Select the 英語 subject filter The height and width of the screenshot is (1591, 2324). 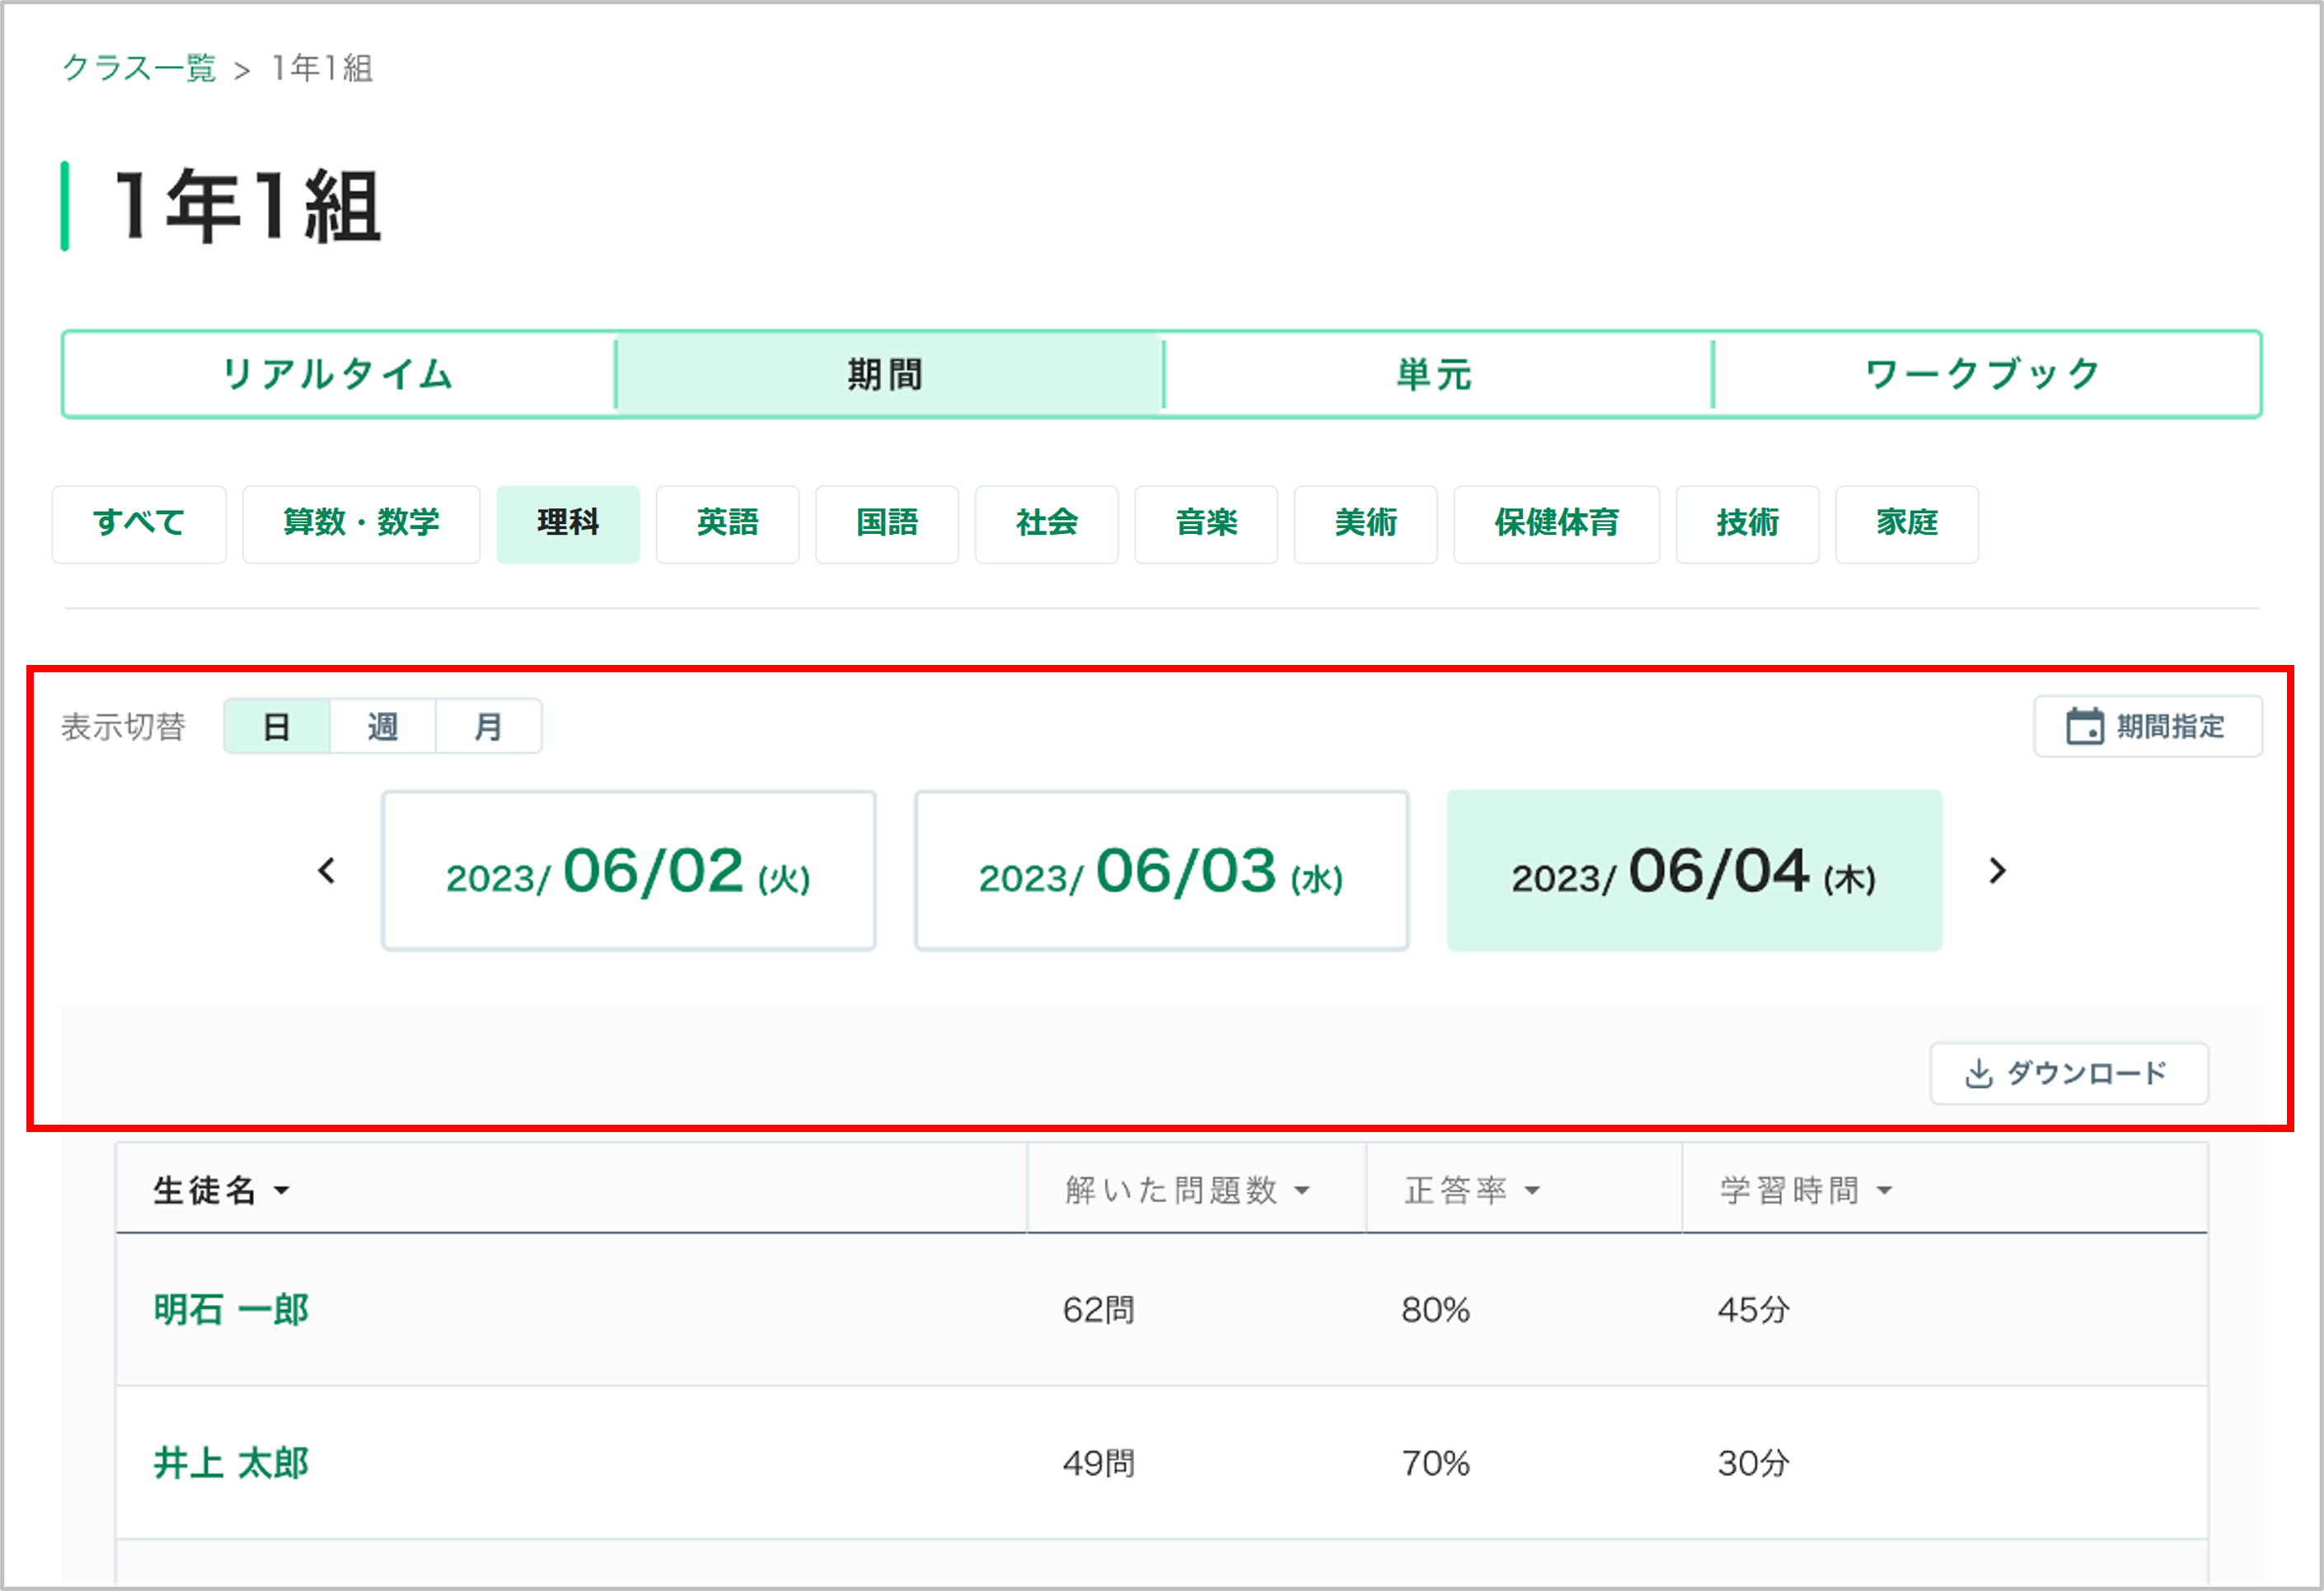pos(727,524)
